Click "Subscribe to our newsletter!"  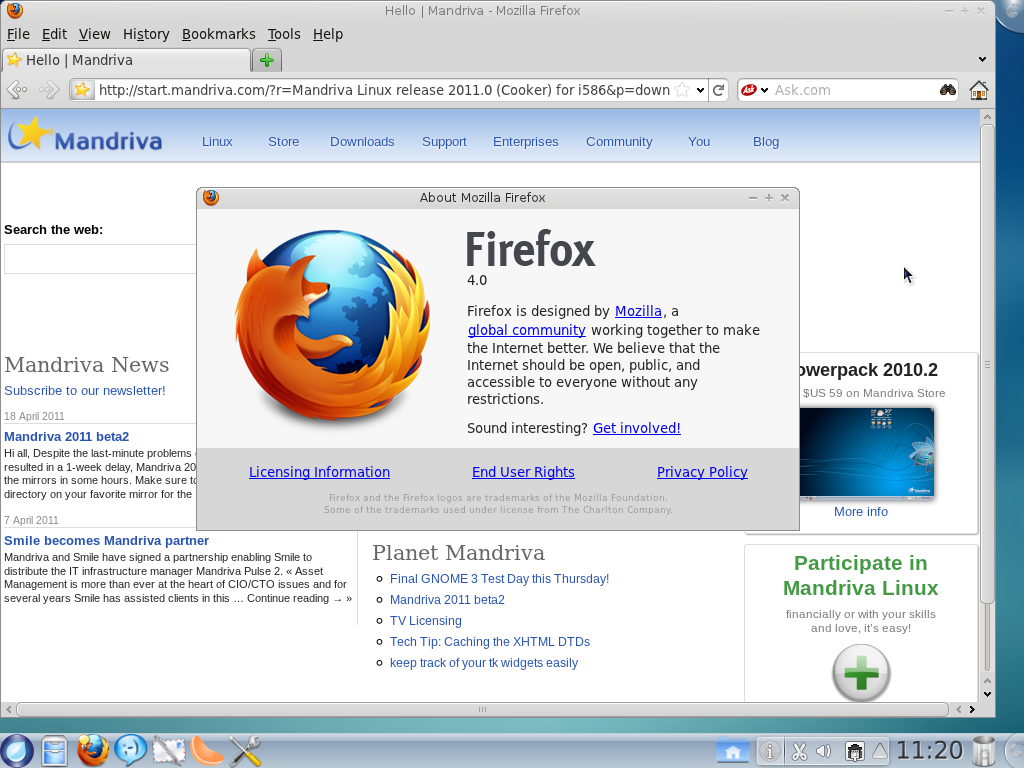pos(85,390)
